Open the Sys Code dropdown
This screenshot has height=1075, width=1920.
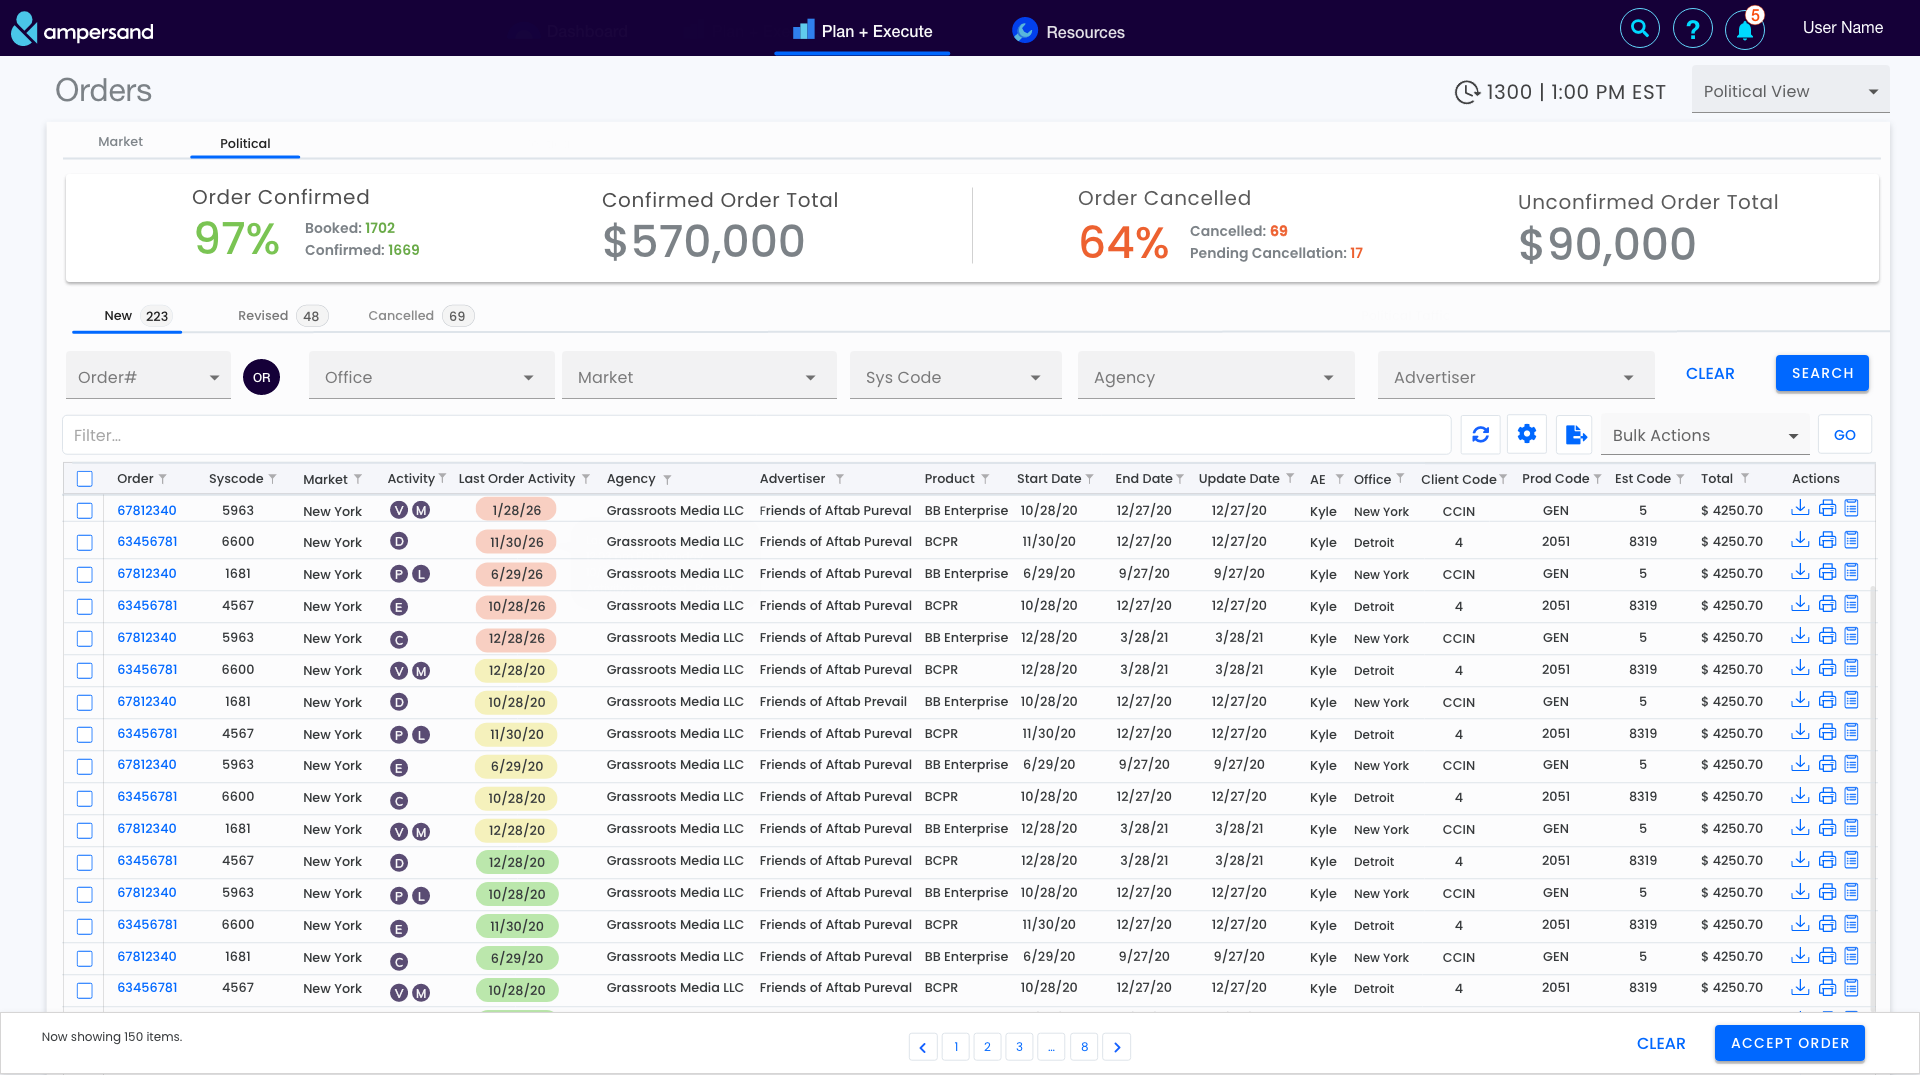pyautogui.click(x=955, y=377)
